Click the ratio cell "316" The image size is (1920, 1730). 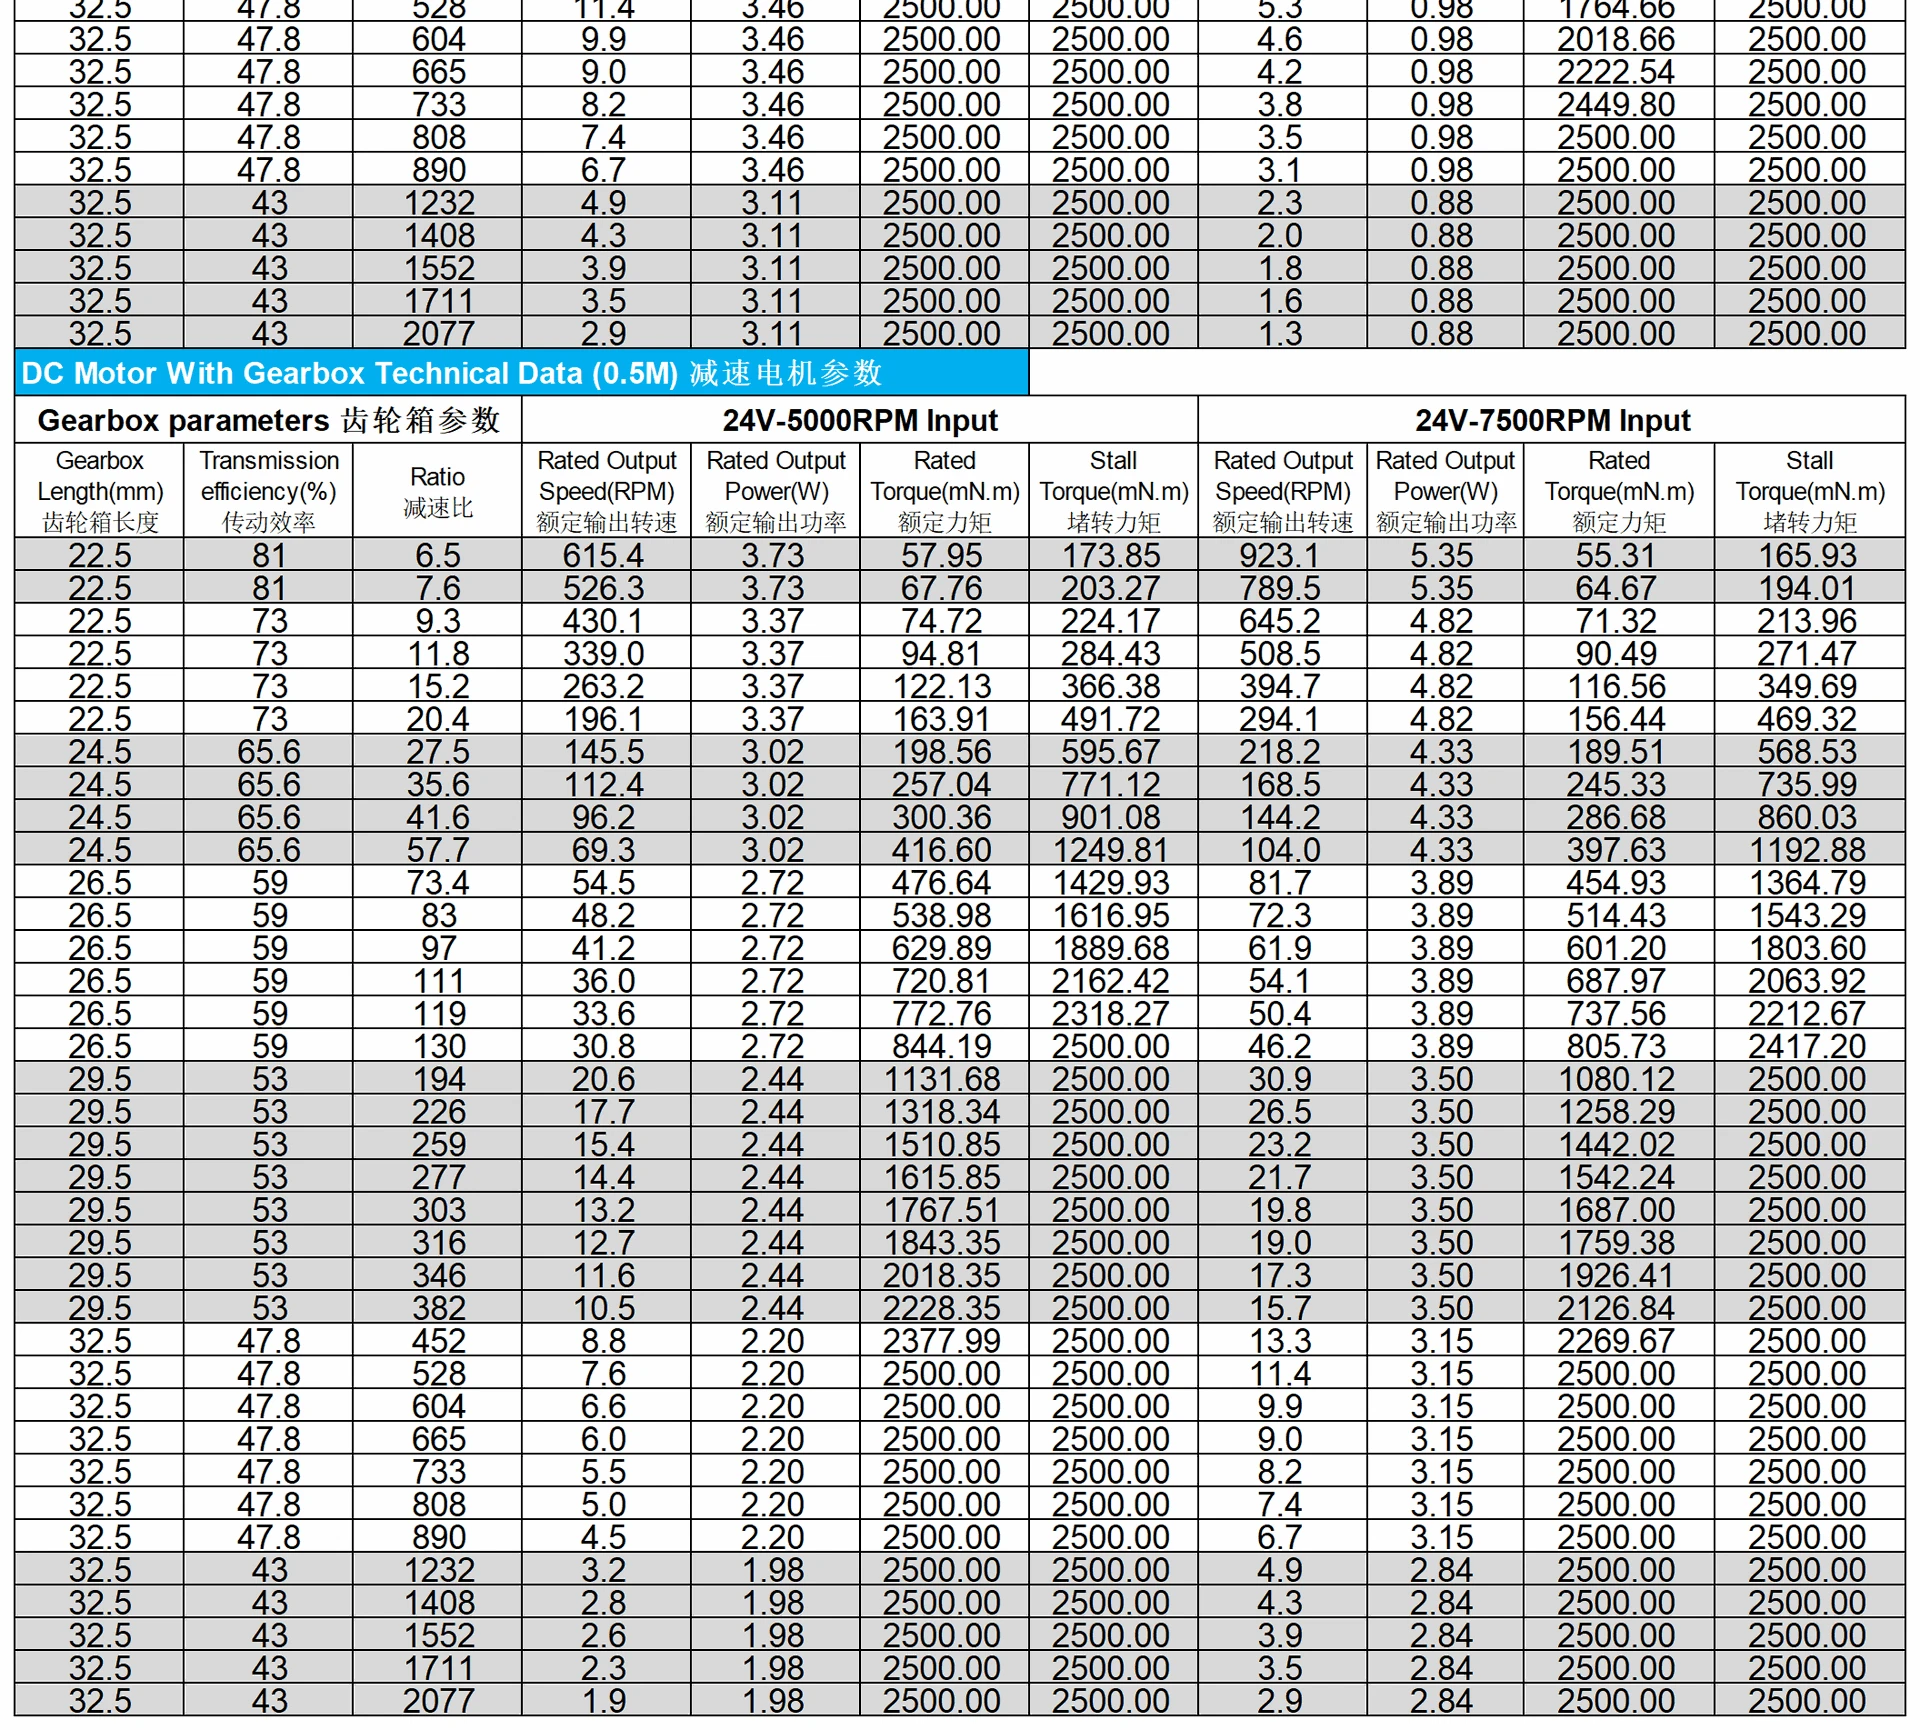(x=439, y=1243)
